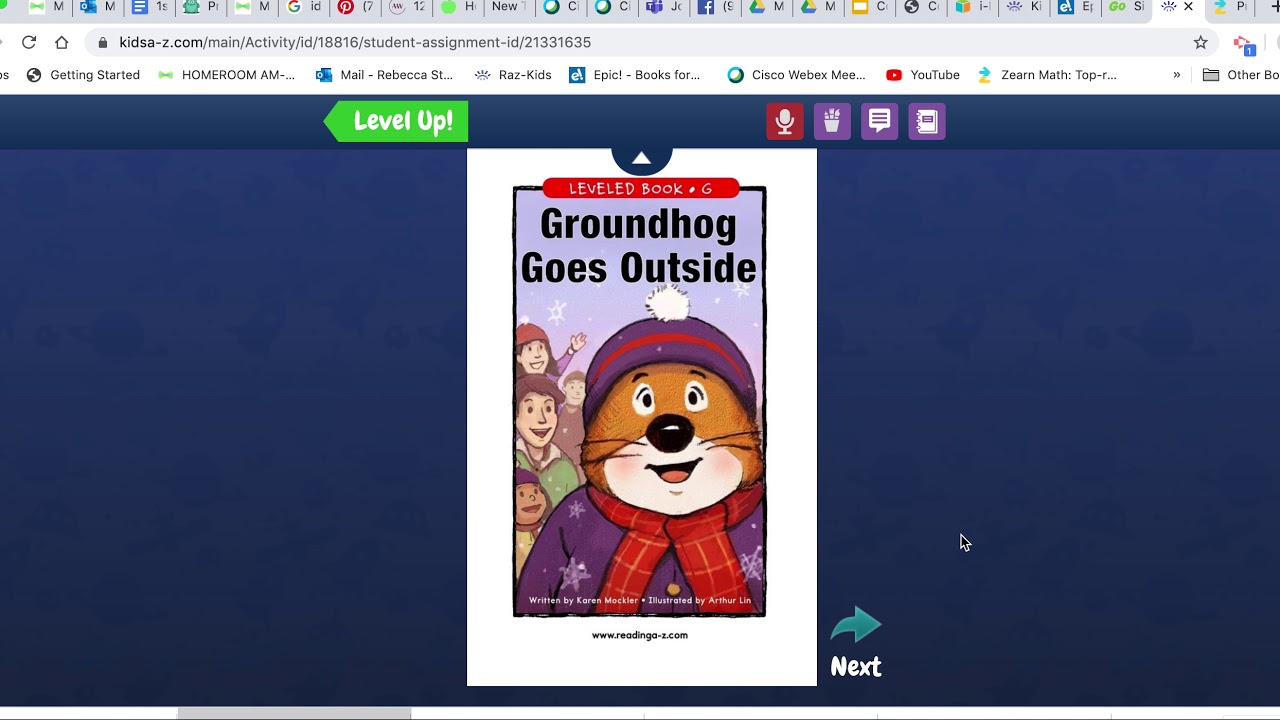Open the Mail - Rebecca St... bookmark
The width and height of the screenshot is (1280, 720).
385,75
